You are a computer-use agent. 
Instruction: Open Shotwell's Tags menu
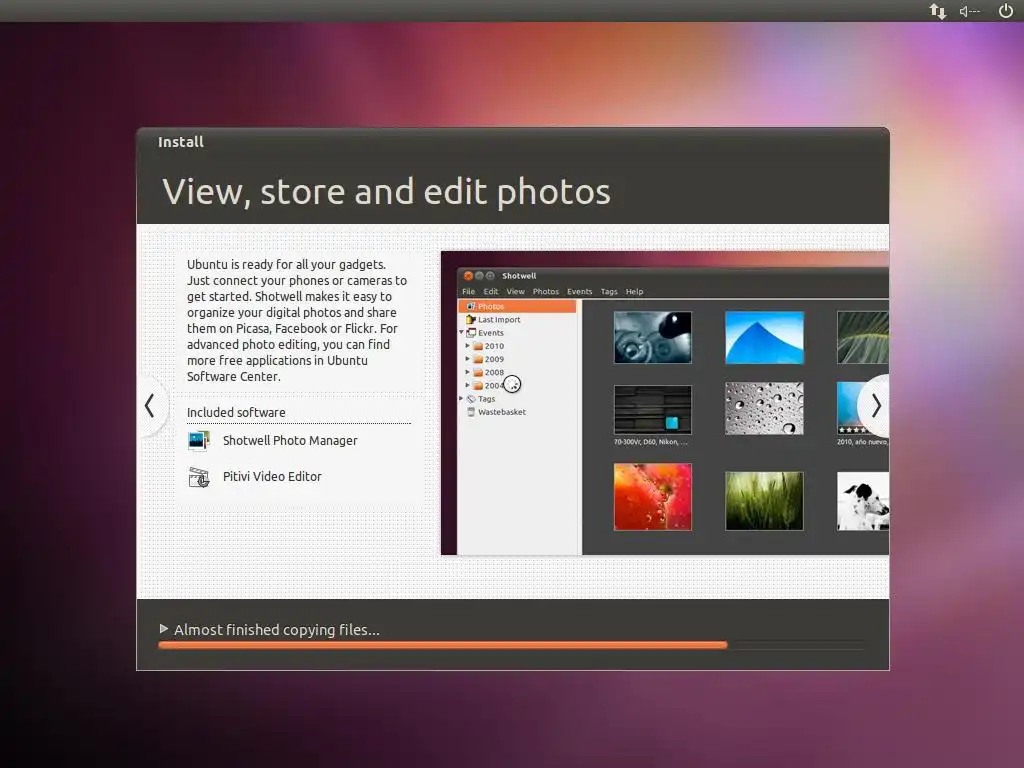[x=609, y=292]
